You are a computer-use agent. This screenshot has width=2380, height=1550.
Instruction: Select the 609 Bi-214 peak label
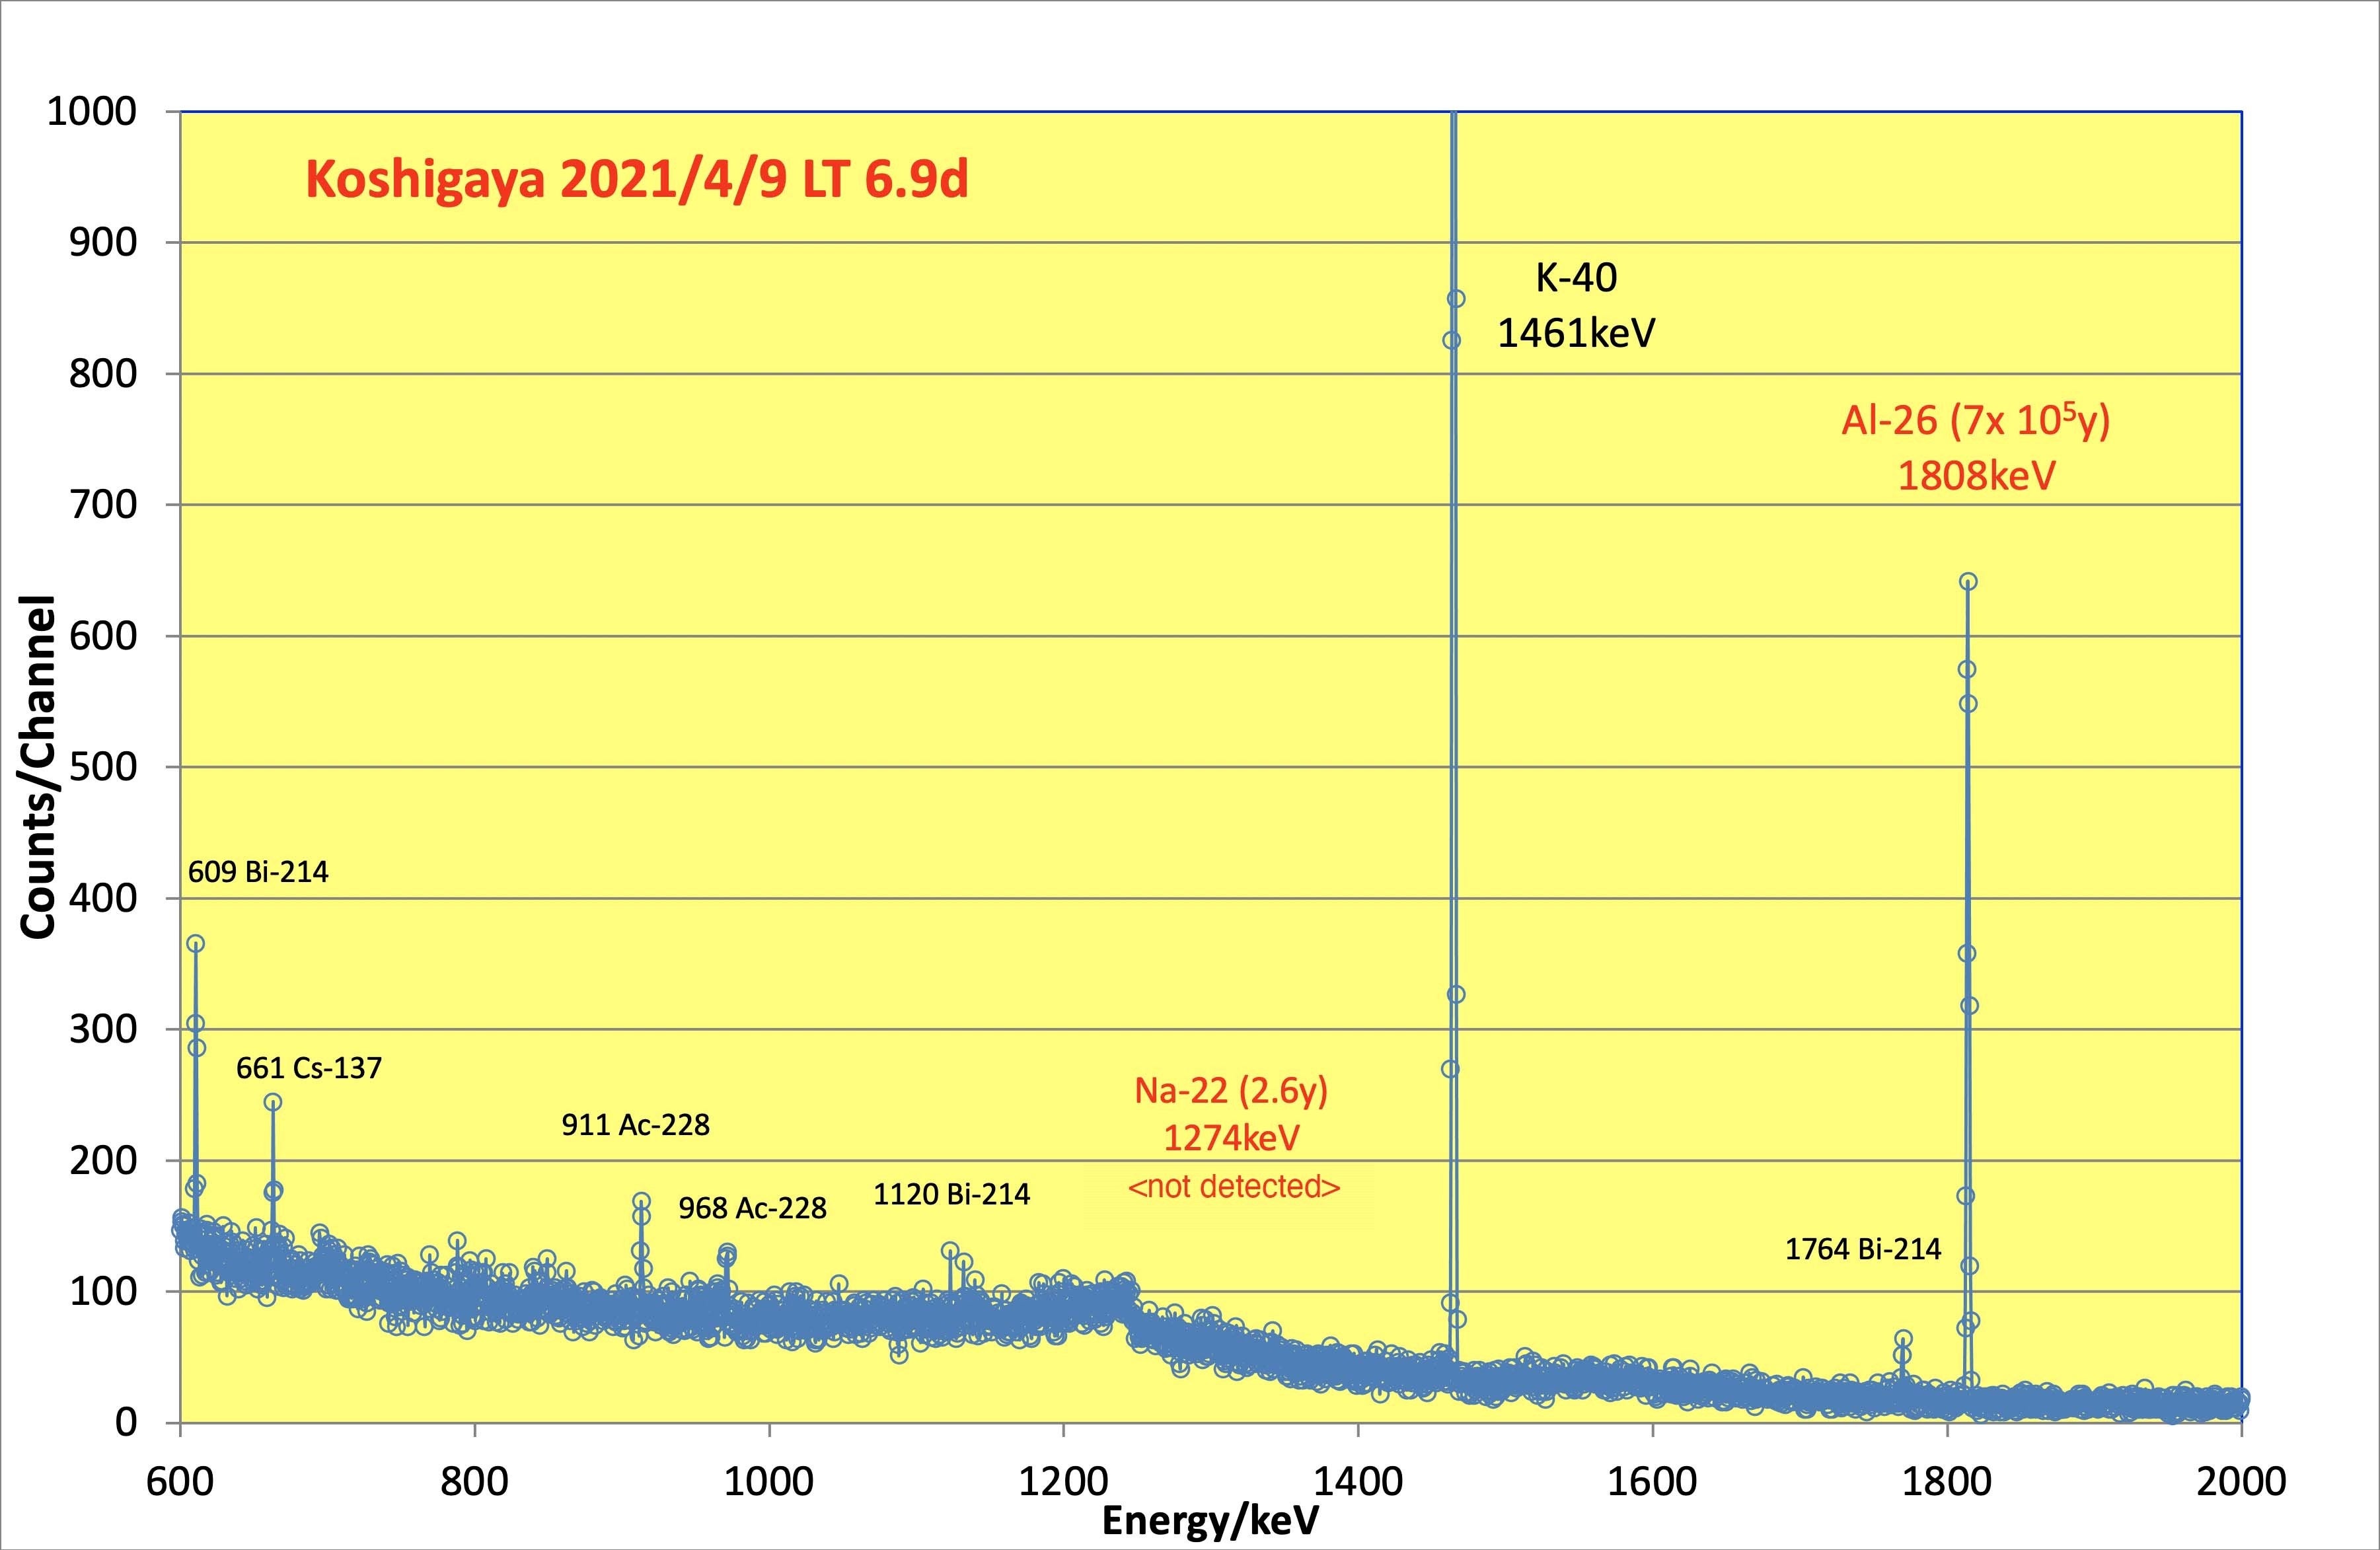258,872
